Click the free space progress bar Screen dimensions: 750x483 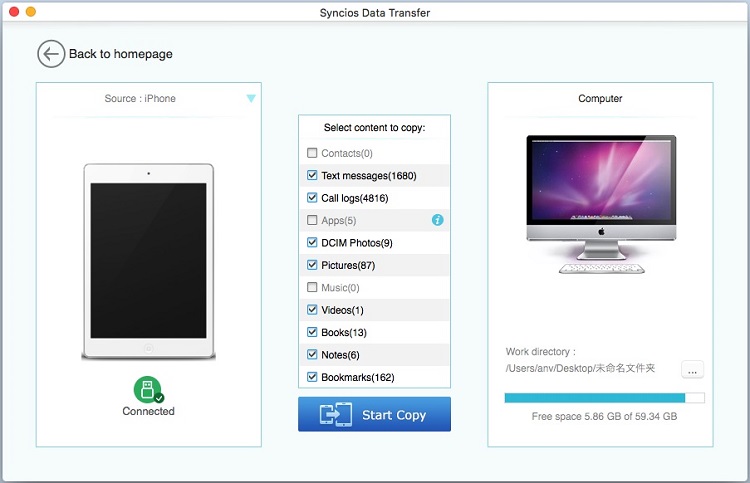[604, 398]
